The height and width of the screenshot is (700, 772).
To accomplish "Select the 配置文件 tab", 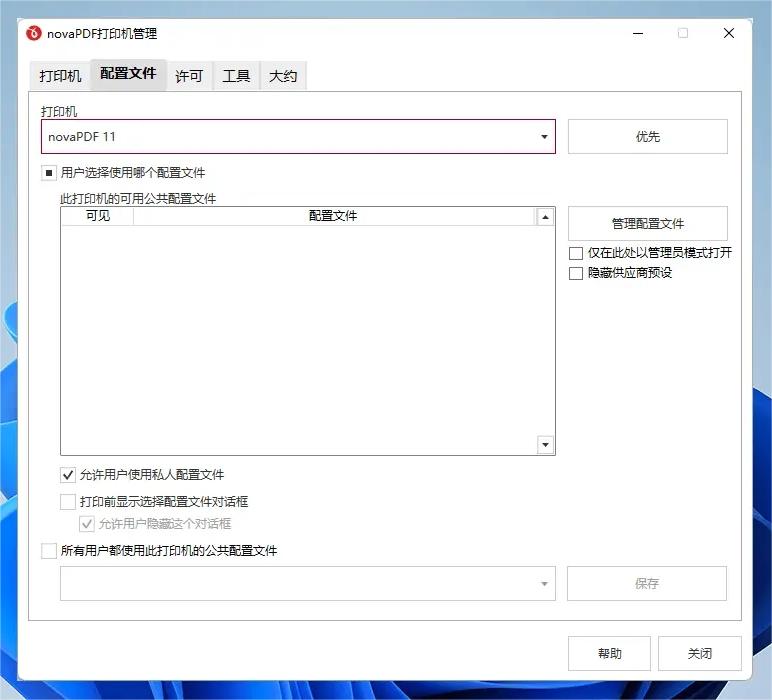I will click(128, 74).
